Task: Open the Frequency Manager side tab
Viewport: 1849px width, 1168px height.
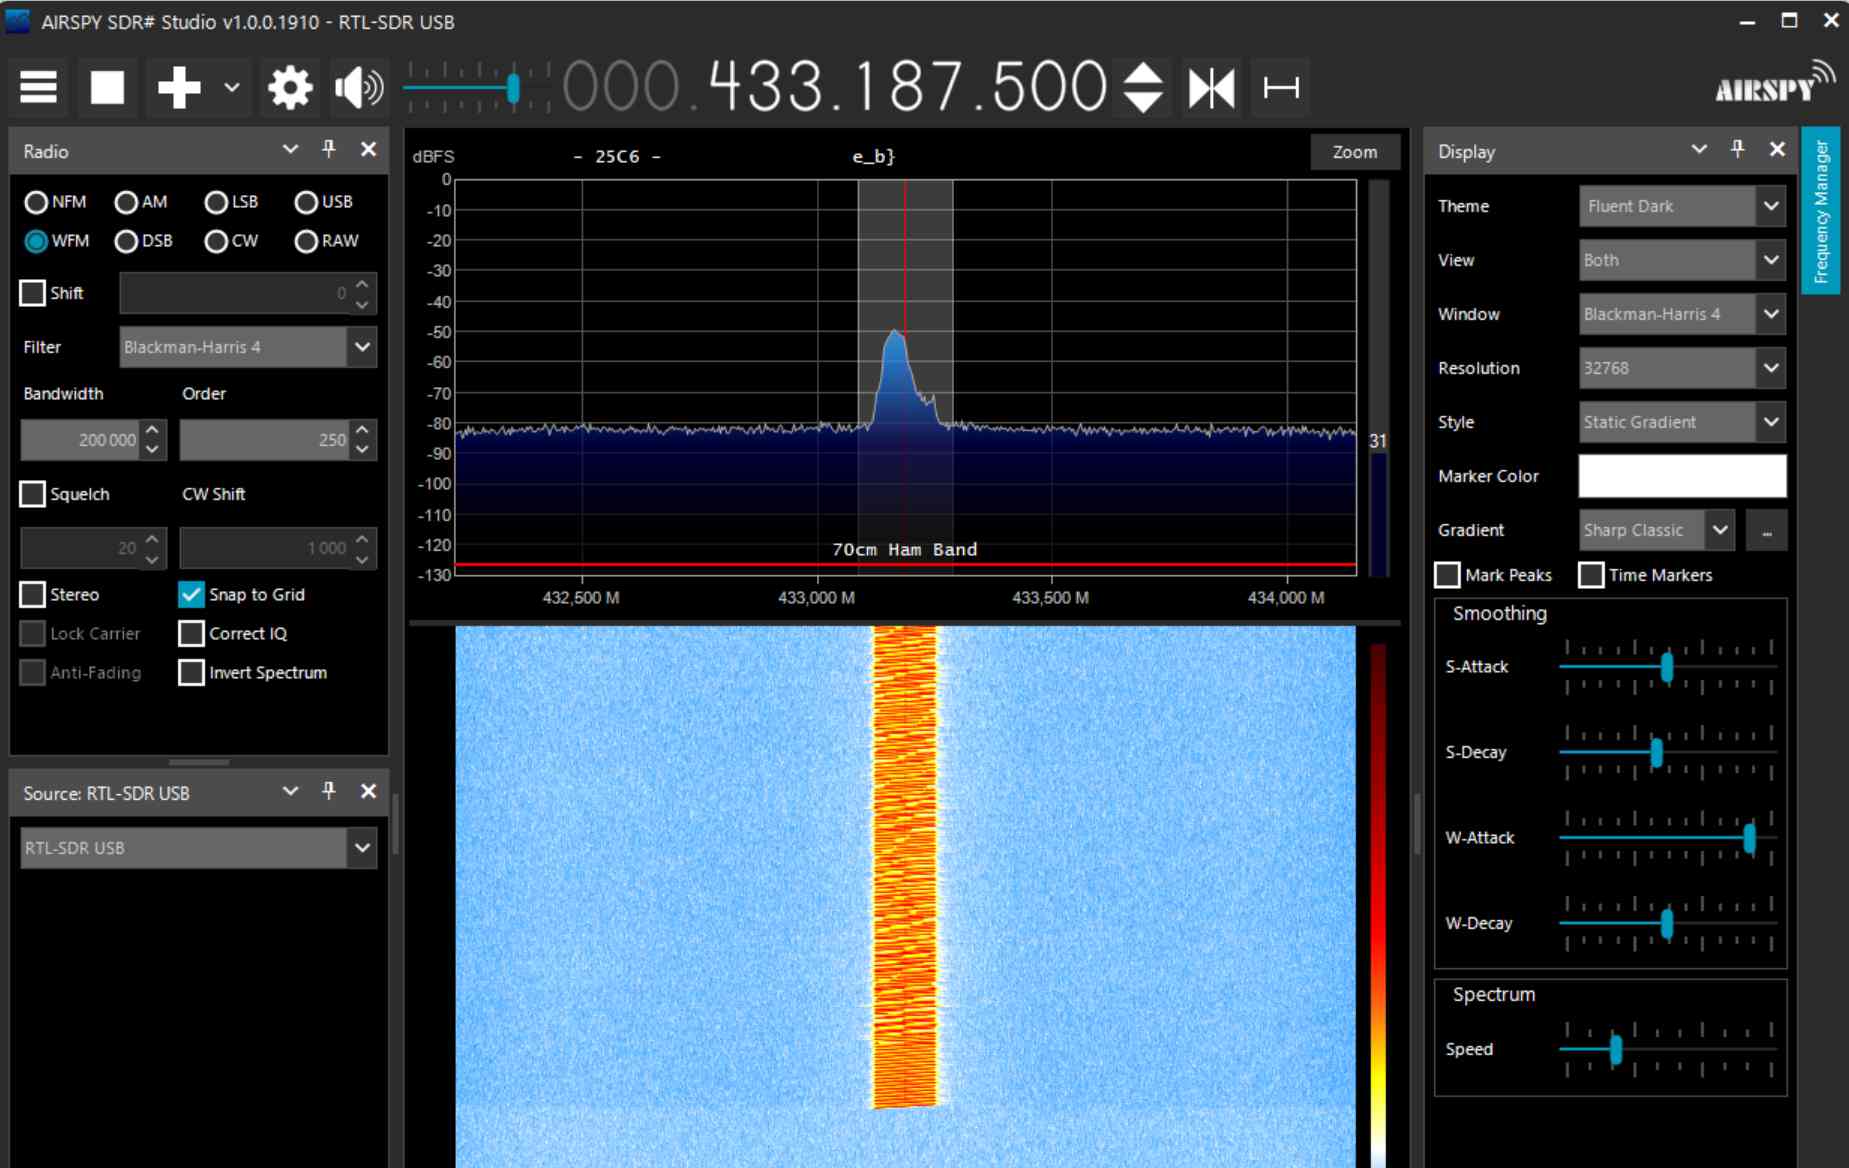Action: click(x=1821, y=211)
